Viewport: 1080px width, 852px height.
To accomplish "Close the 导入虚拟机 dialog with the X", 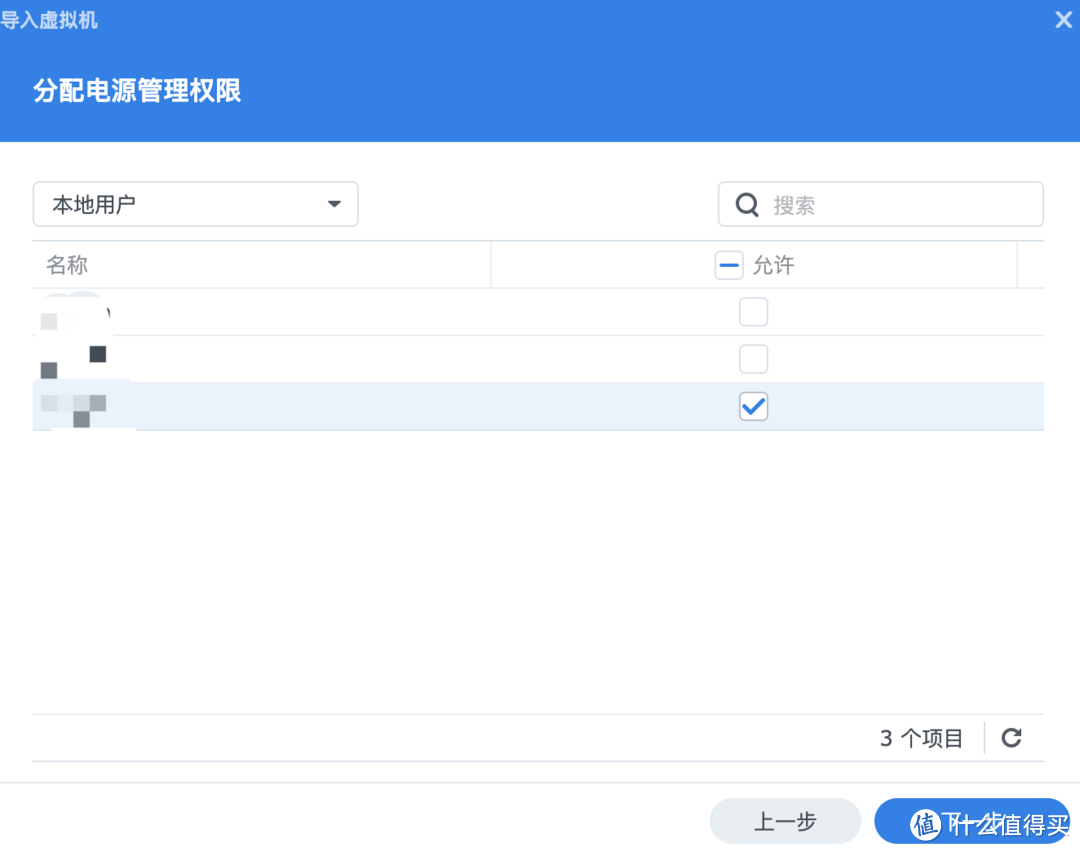I will (x=1063, y=19).
